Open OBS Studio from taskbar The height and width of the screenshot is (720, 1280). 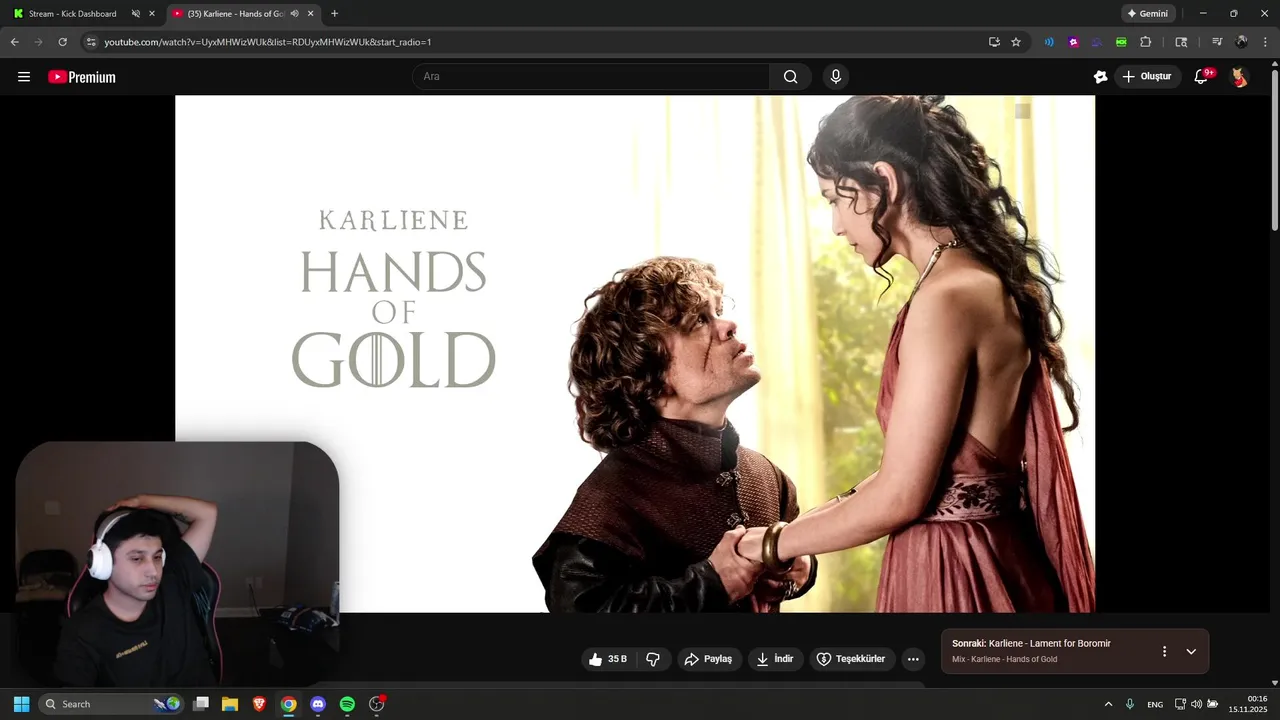click(377, 704)
